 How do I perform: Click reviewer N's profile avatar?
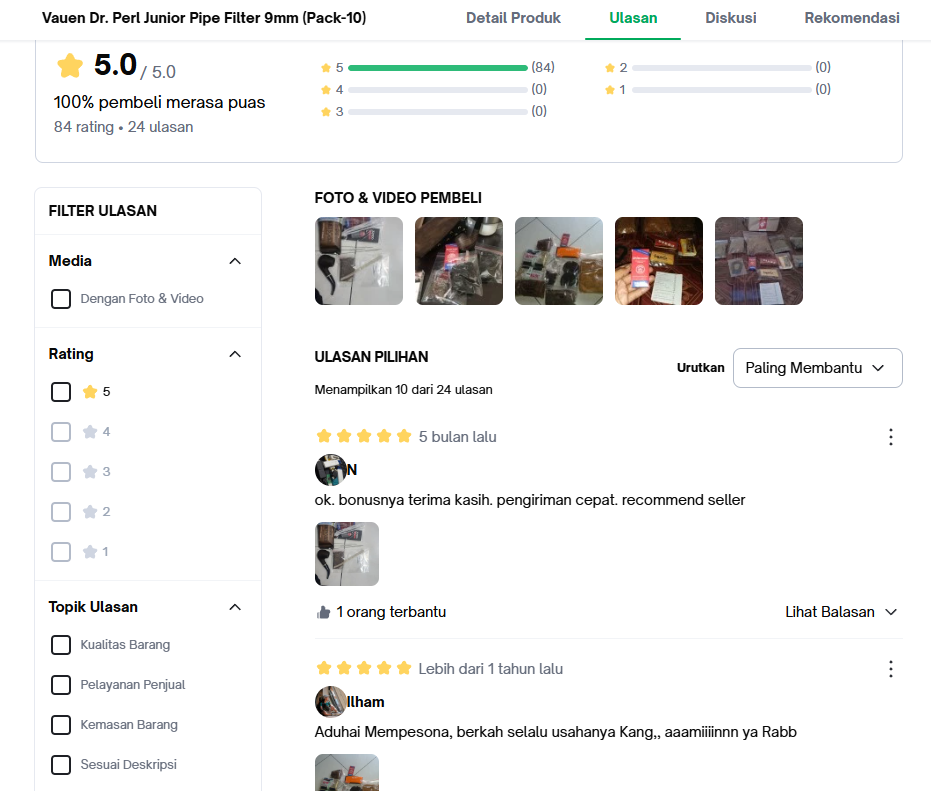330,470
